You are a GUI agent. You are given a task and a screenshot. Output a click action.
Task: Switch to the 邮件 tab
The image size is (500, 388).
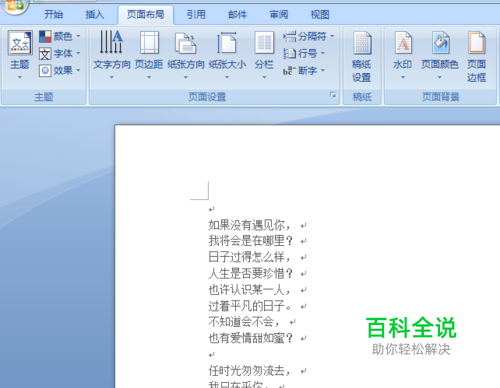(x=237, y=15)
